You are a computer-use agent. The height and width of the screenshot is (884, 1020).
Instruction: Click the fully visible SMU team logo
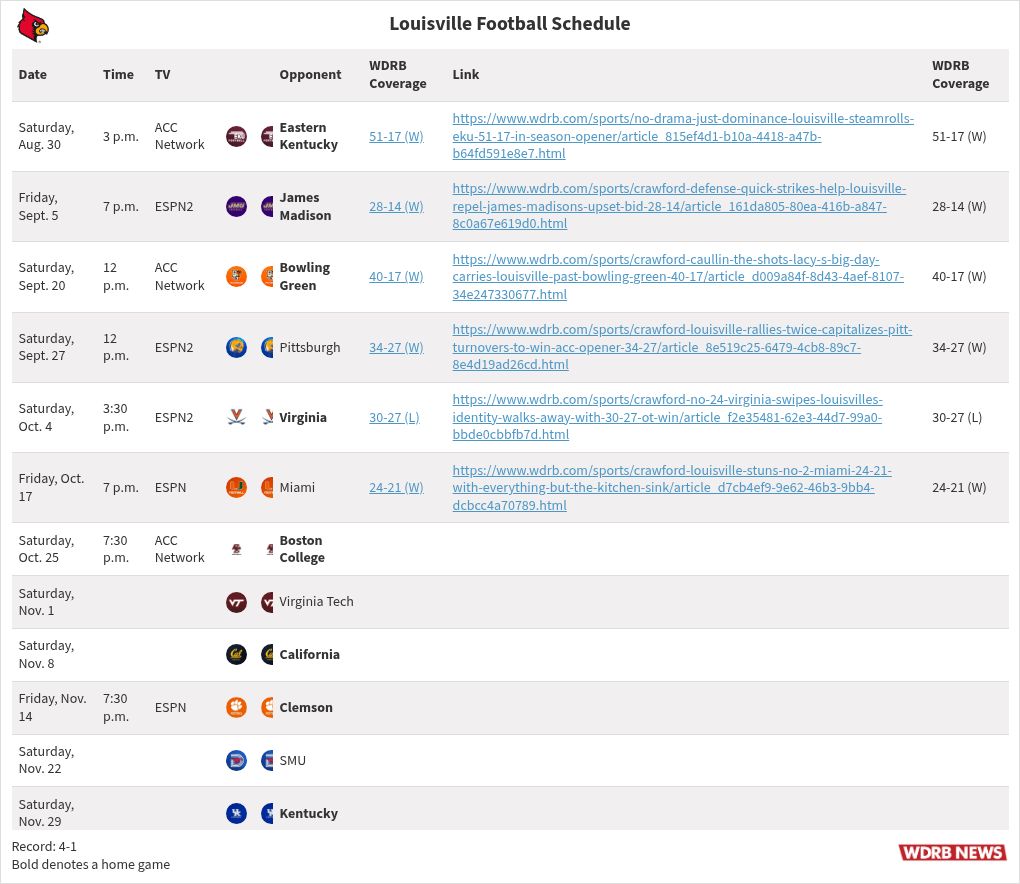click(236, 760)
